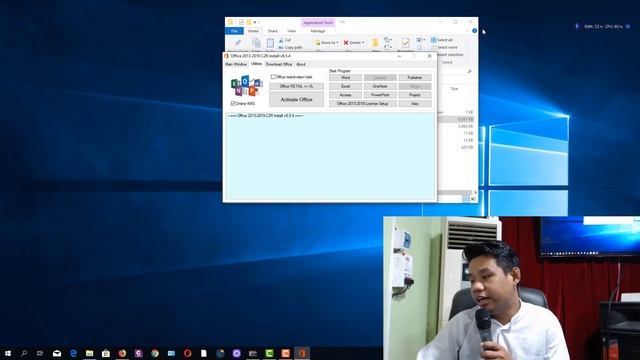Open the About tab

click(301, 64)
